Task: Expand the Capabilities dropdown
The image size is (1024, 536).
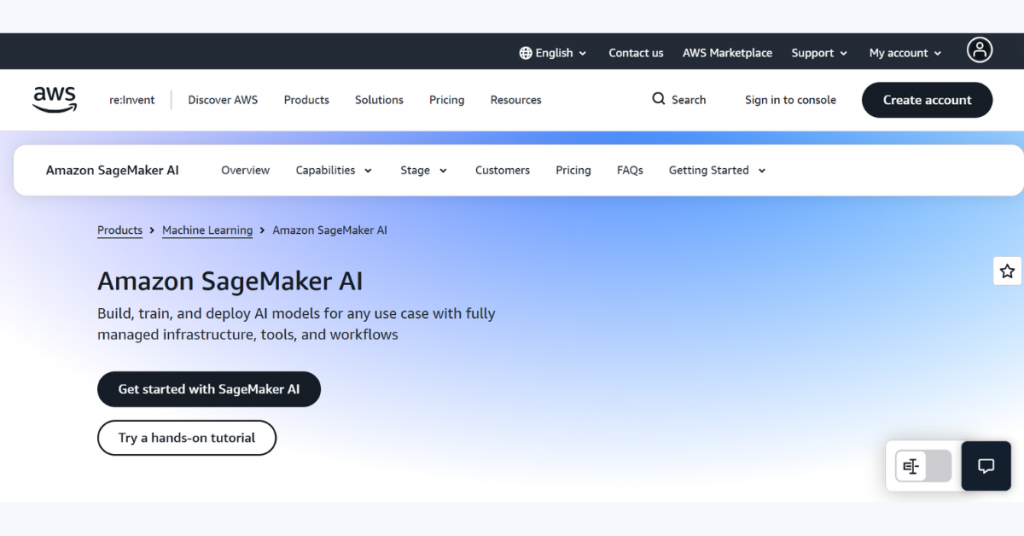Action: click(x=334, y=170)
